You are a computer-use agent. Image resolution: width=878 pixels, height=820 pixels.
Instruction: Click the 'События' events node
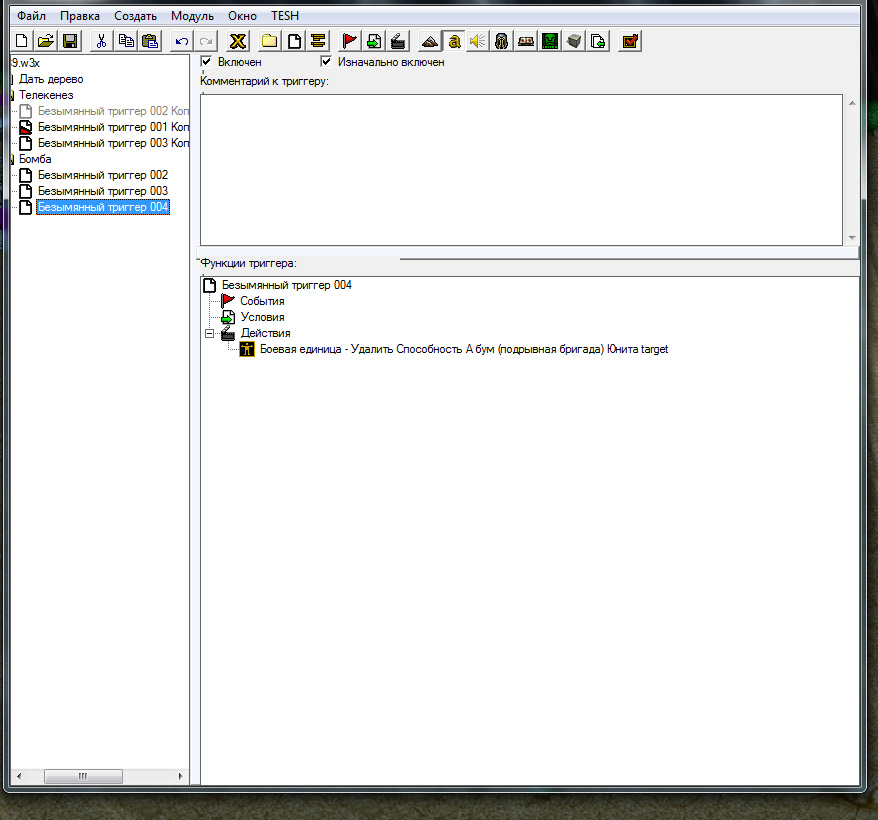(x=262, y=301)
